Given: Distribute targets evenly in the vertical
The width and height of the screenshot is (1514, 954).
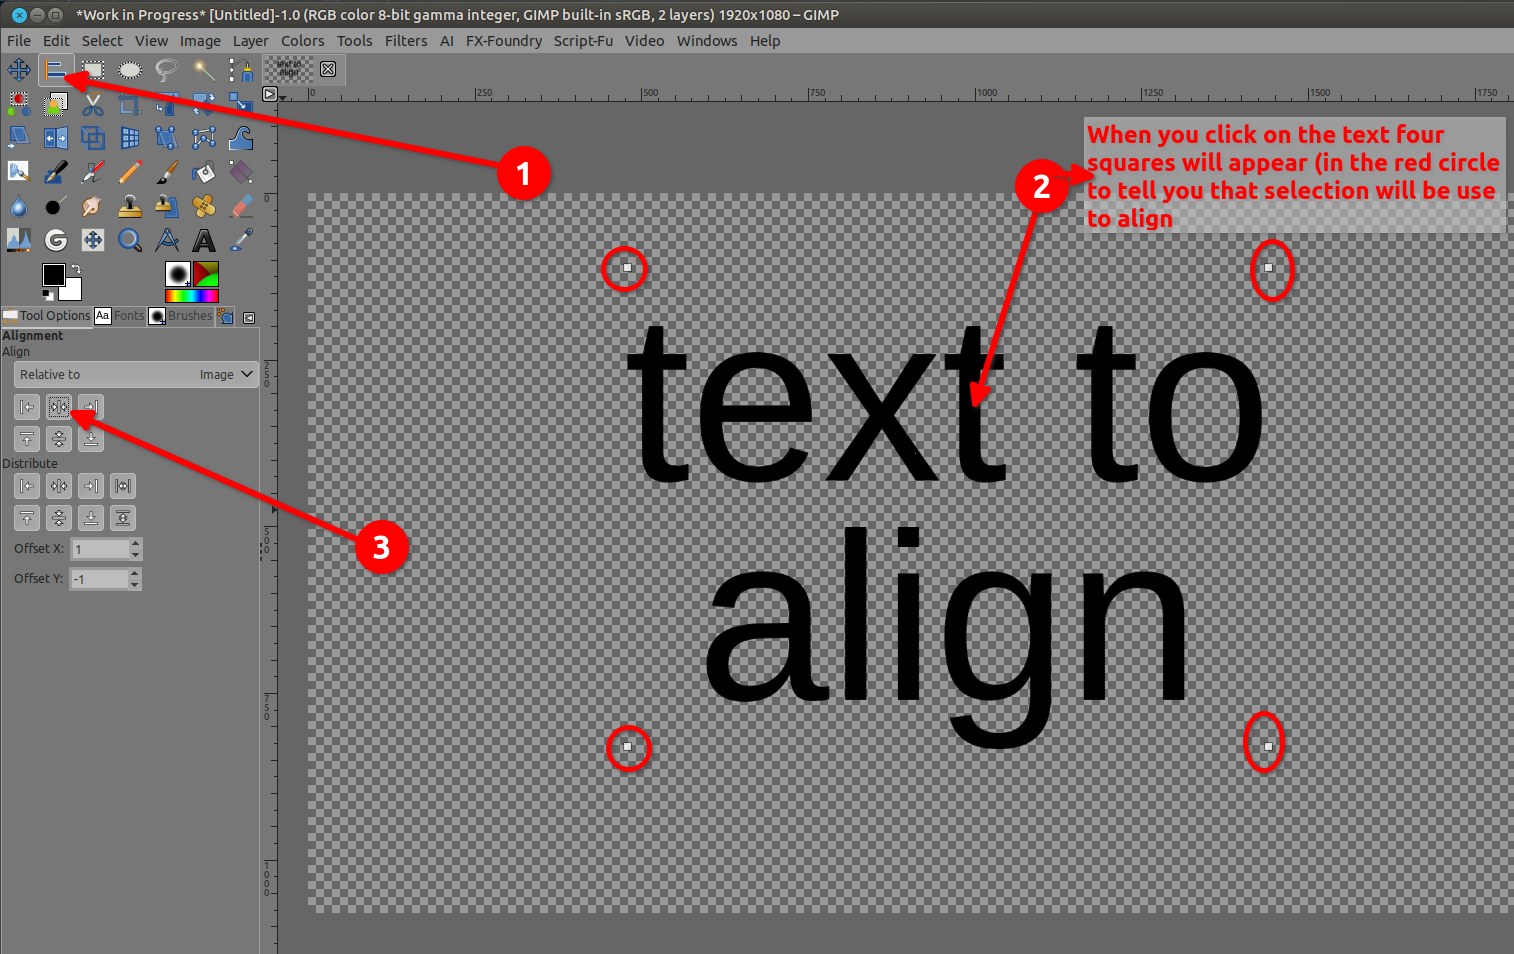Looking at the screenshot, I should point(123,518).
